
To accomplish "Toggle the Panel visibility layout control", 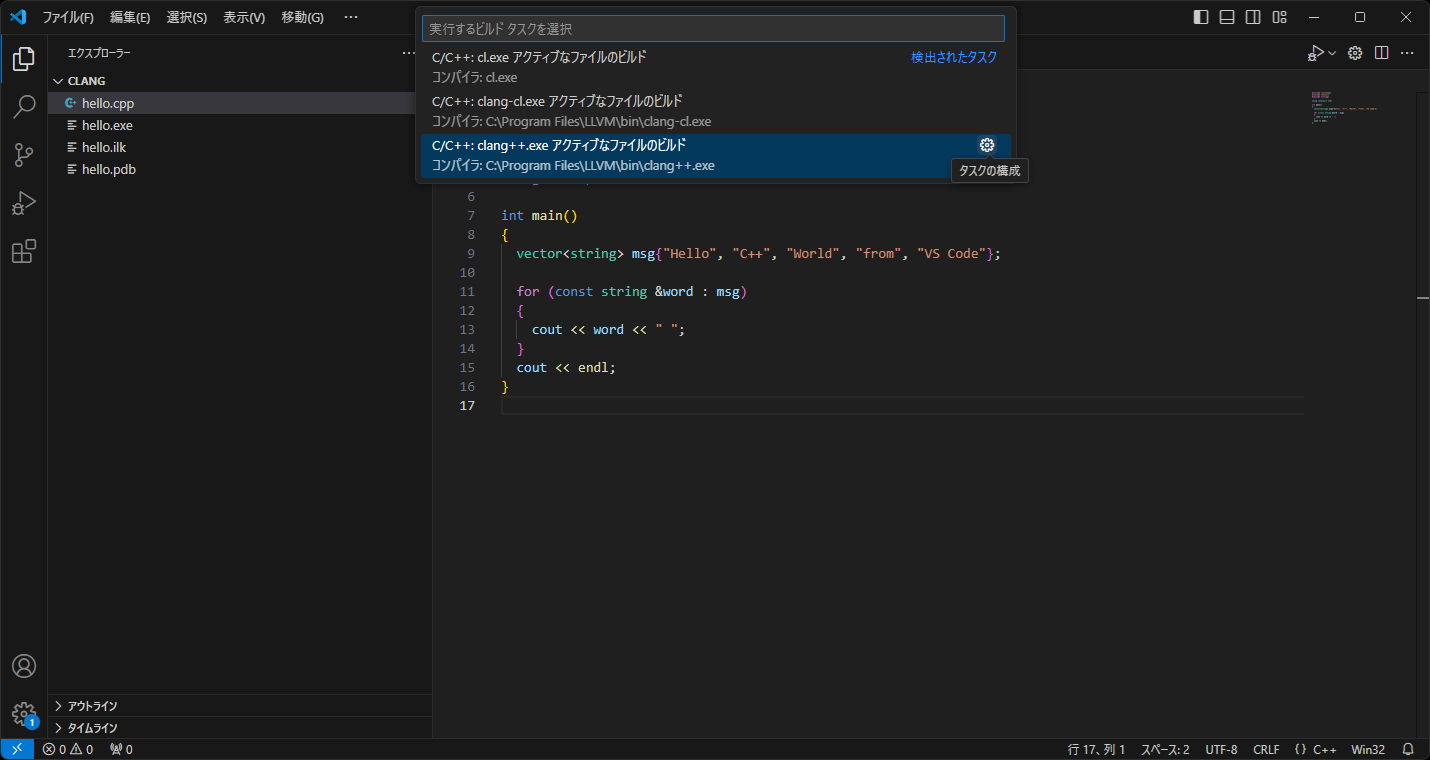I will click(1226, 17).
